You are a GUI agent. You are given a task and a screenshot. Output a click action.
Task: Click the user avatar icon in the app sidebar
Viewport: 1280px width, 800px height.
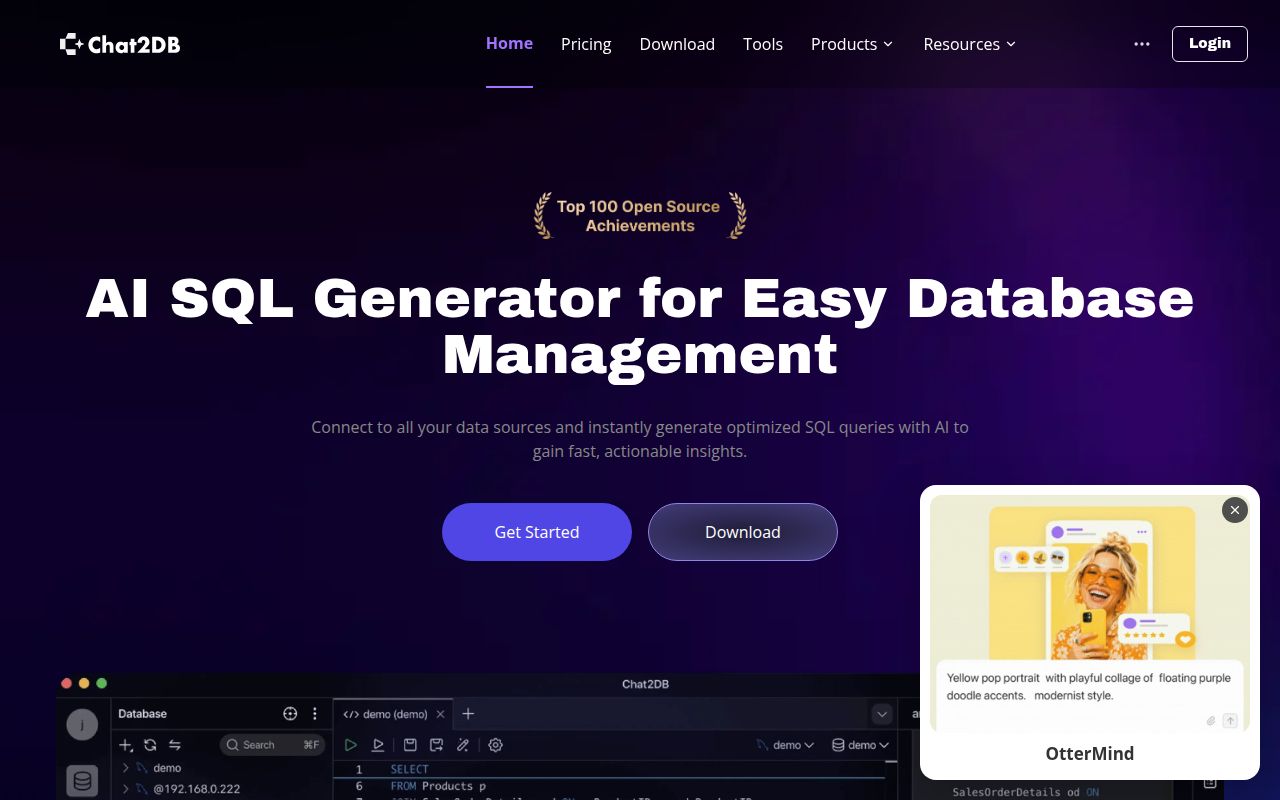point(82,724)
